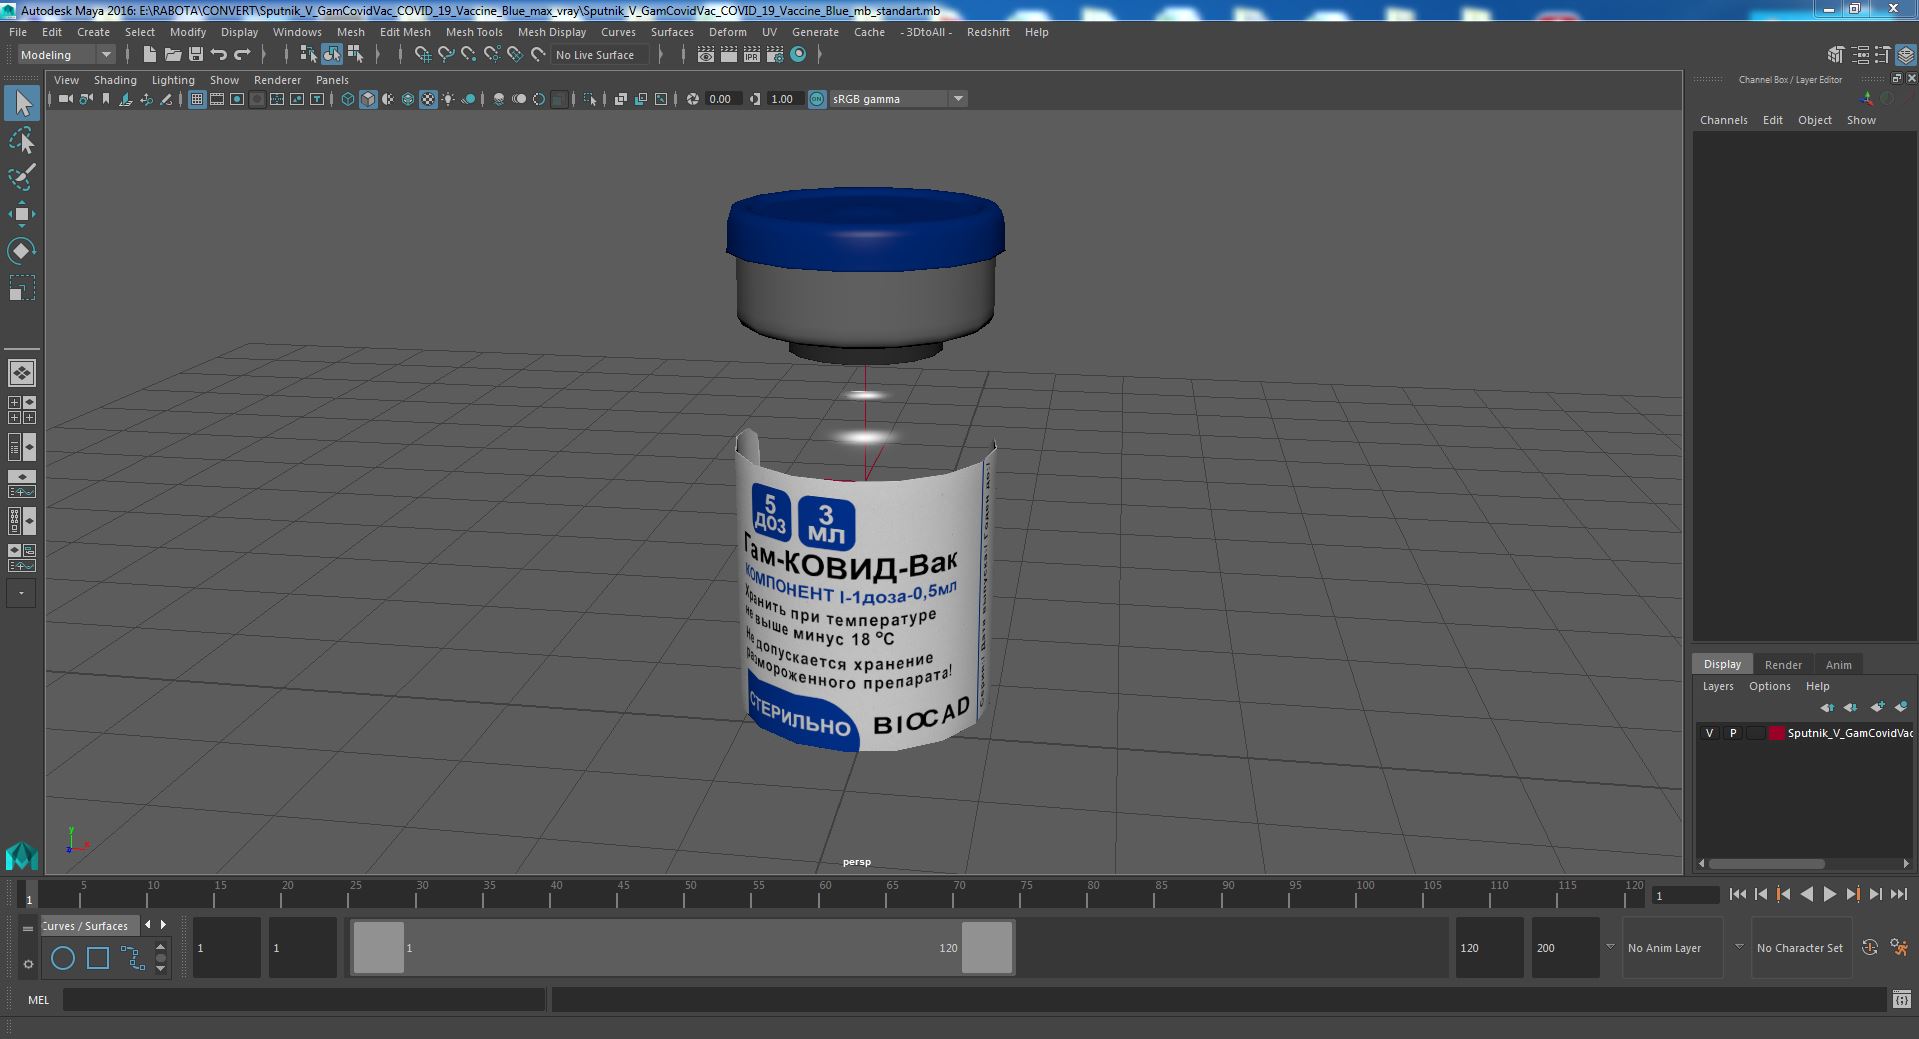Viewport: 1919px width, 1039px height.
Task: Open the Render View window
Action: [706, 55]
